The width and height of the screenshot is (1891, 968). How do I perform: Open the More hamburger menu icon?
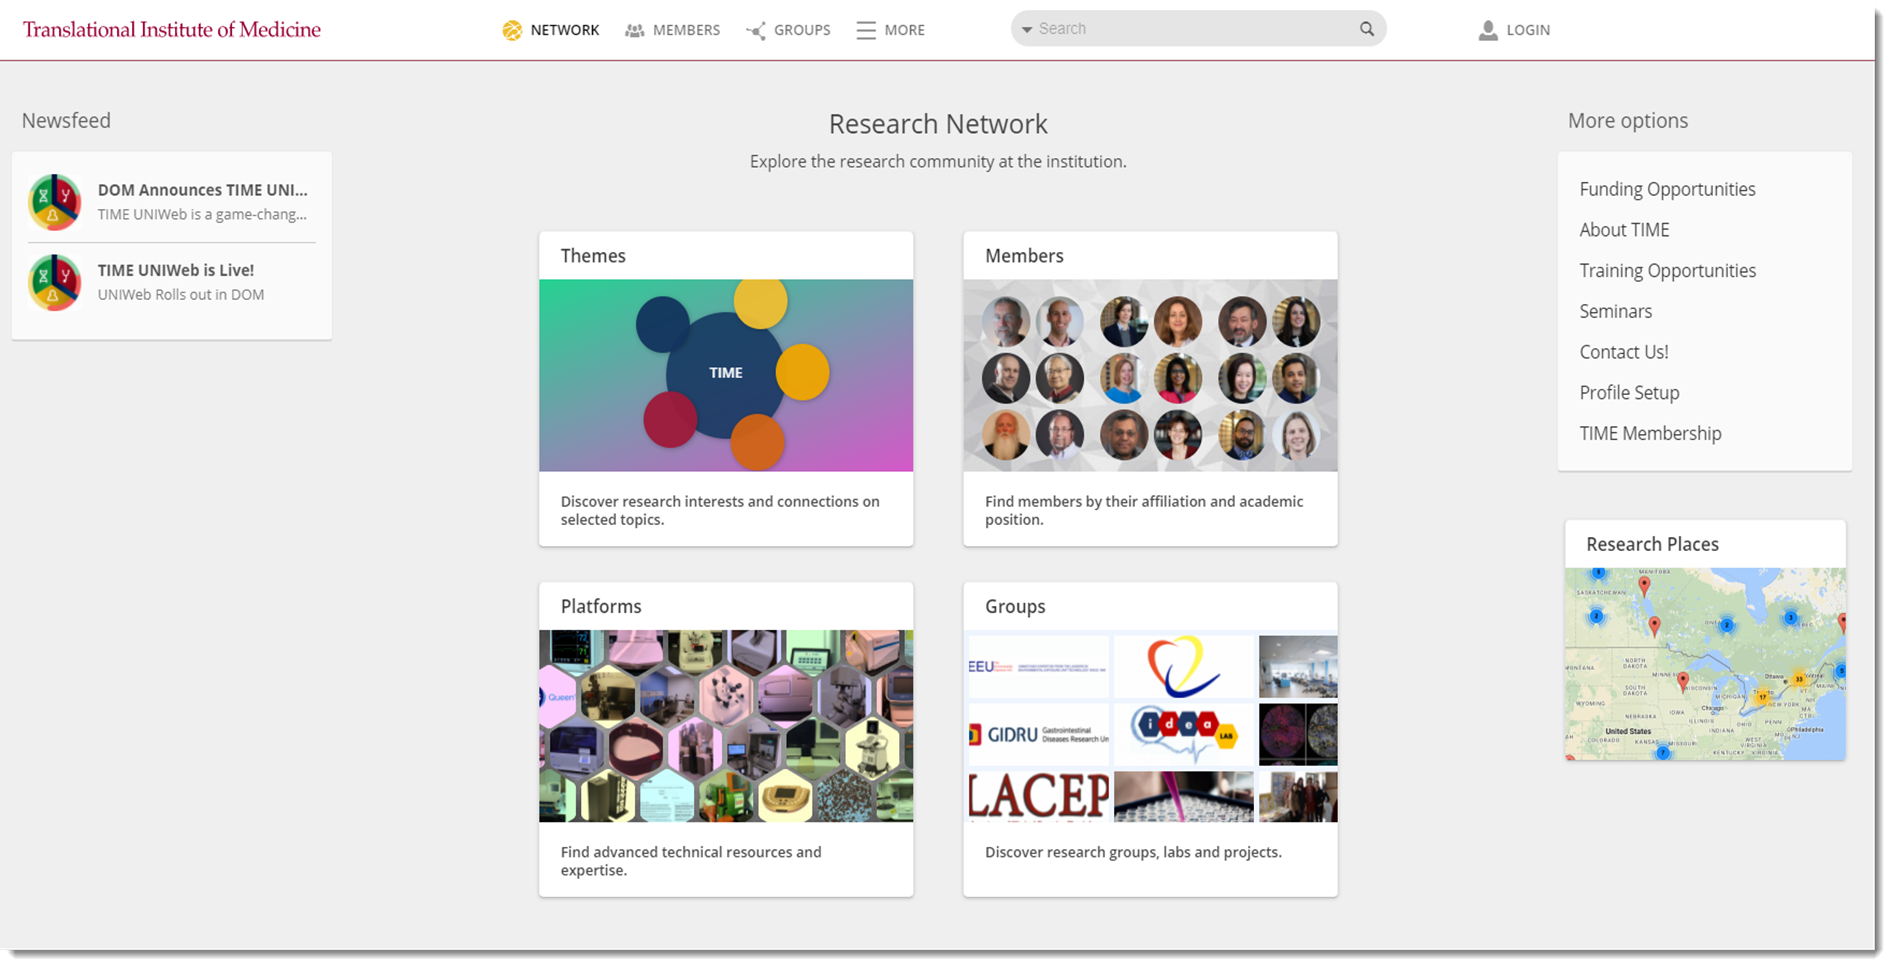click(x=866, y=31)
